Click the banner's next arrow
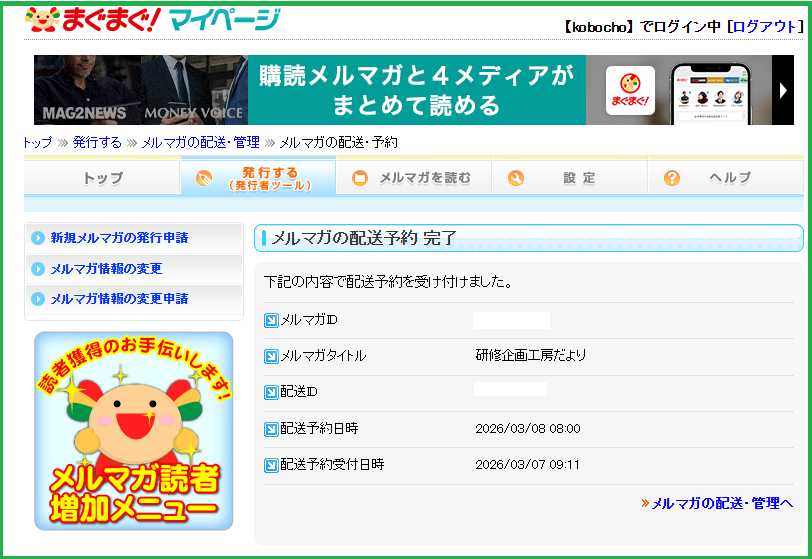 [785, 90]
